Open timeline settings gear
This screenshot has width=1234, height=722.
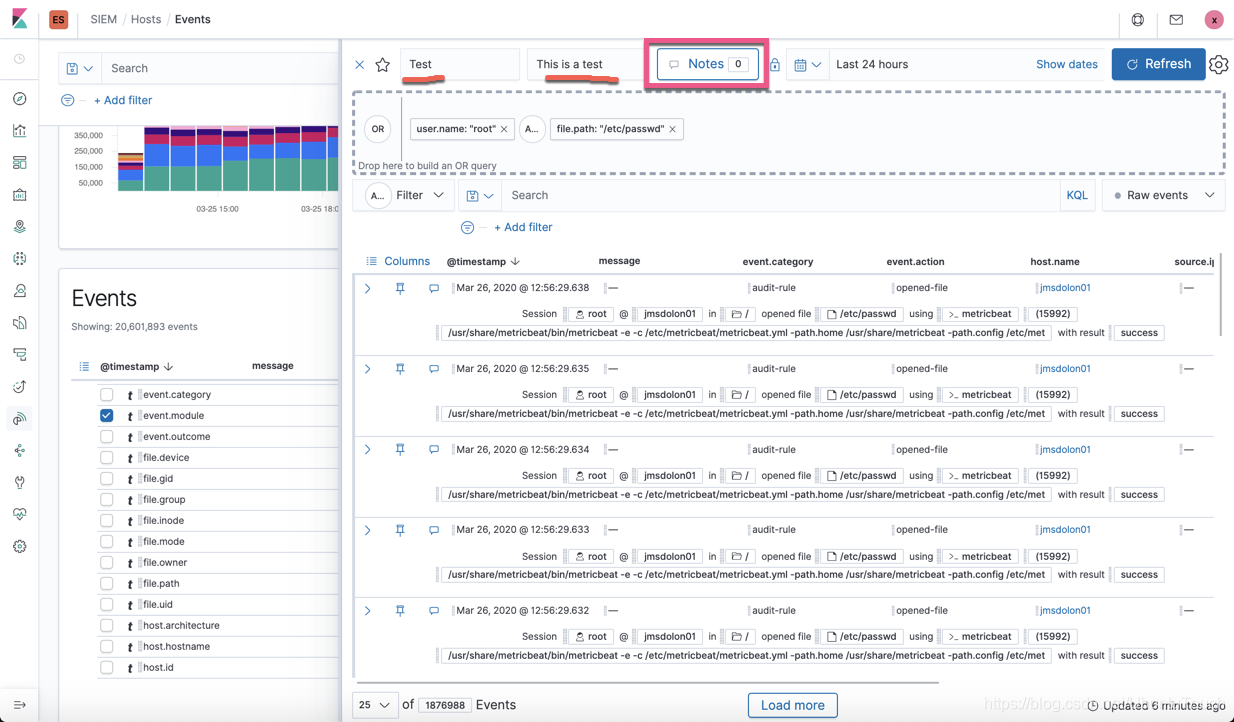(x=1218, y=65)
